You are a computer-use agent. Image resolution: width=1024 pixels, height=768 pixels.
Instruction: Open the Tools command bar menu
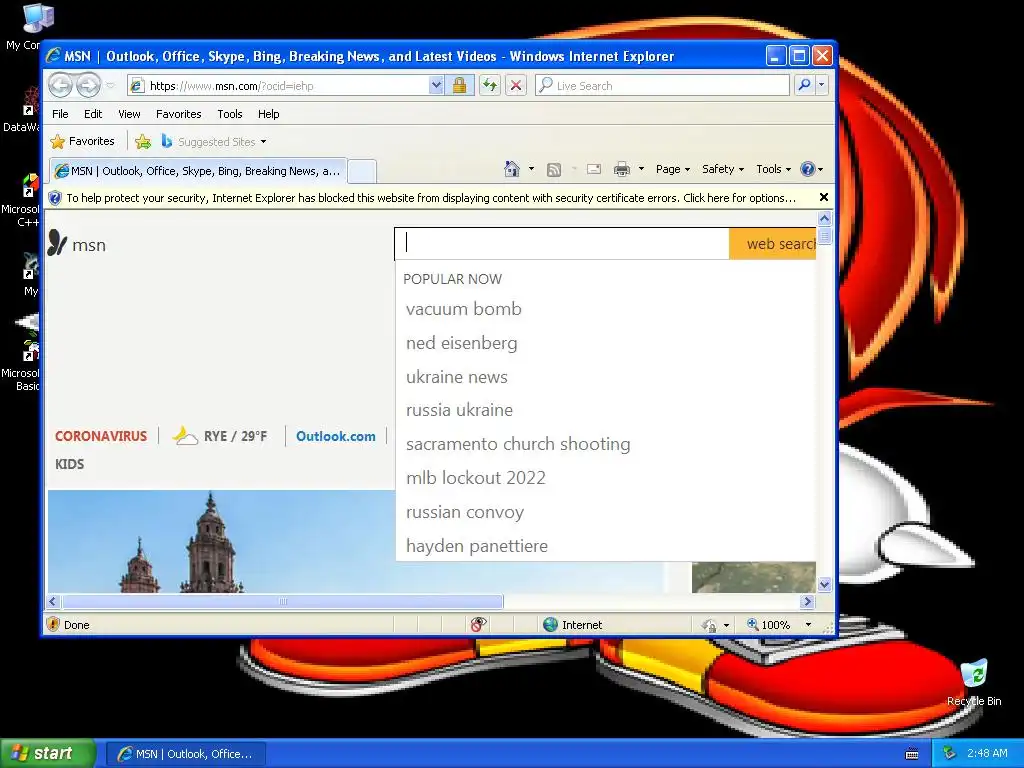(x=773, y=169)
